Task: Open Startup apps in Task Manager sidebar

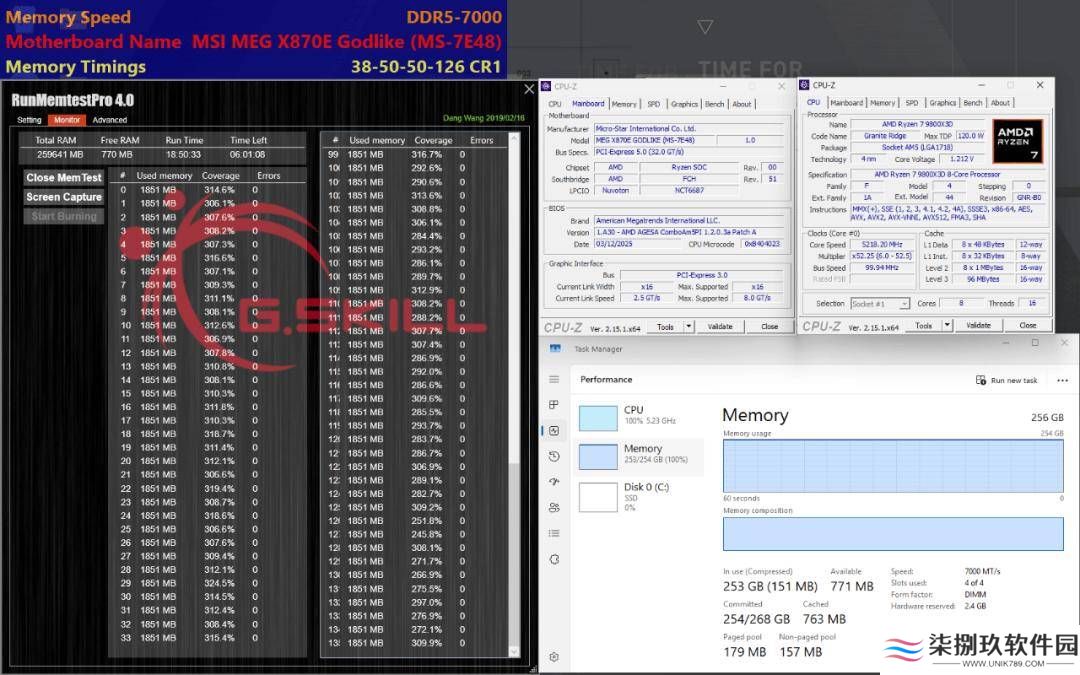Action: pos(554,481)
